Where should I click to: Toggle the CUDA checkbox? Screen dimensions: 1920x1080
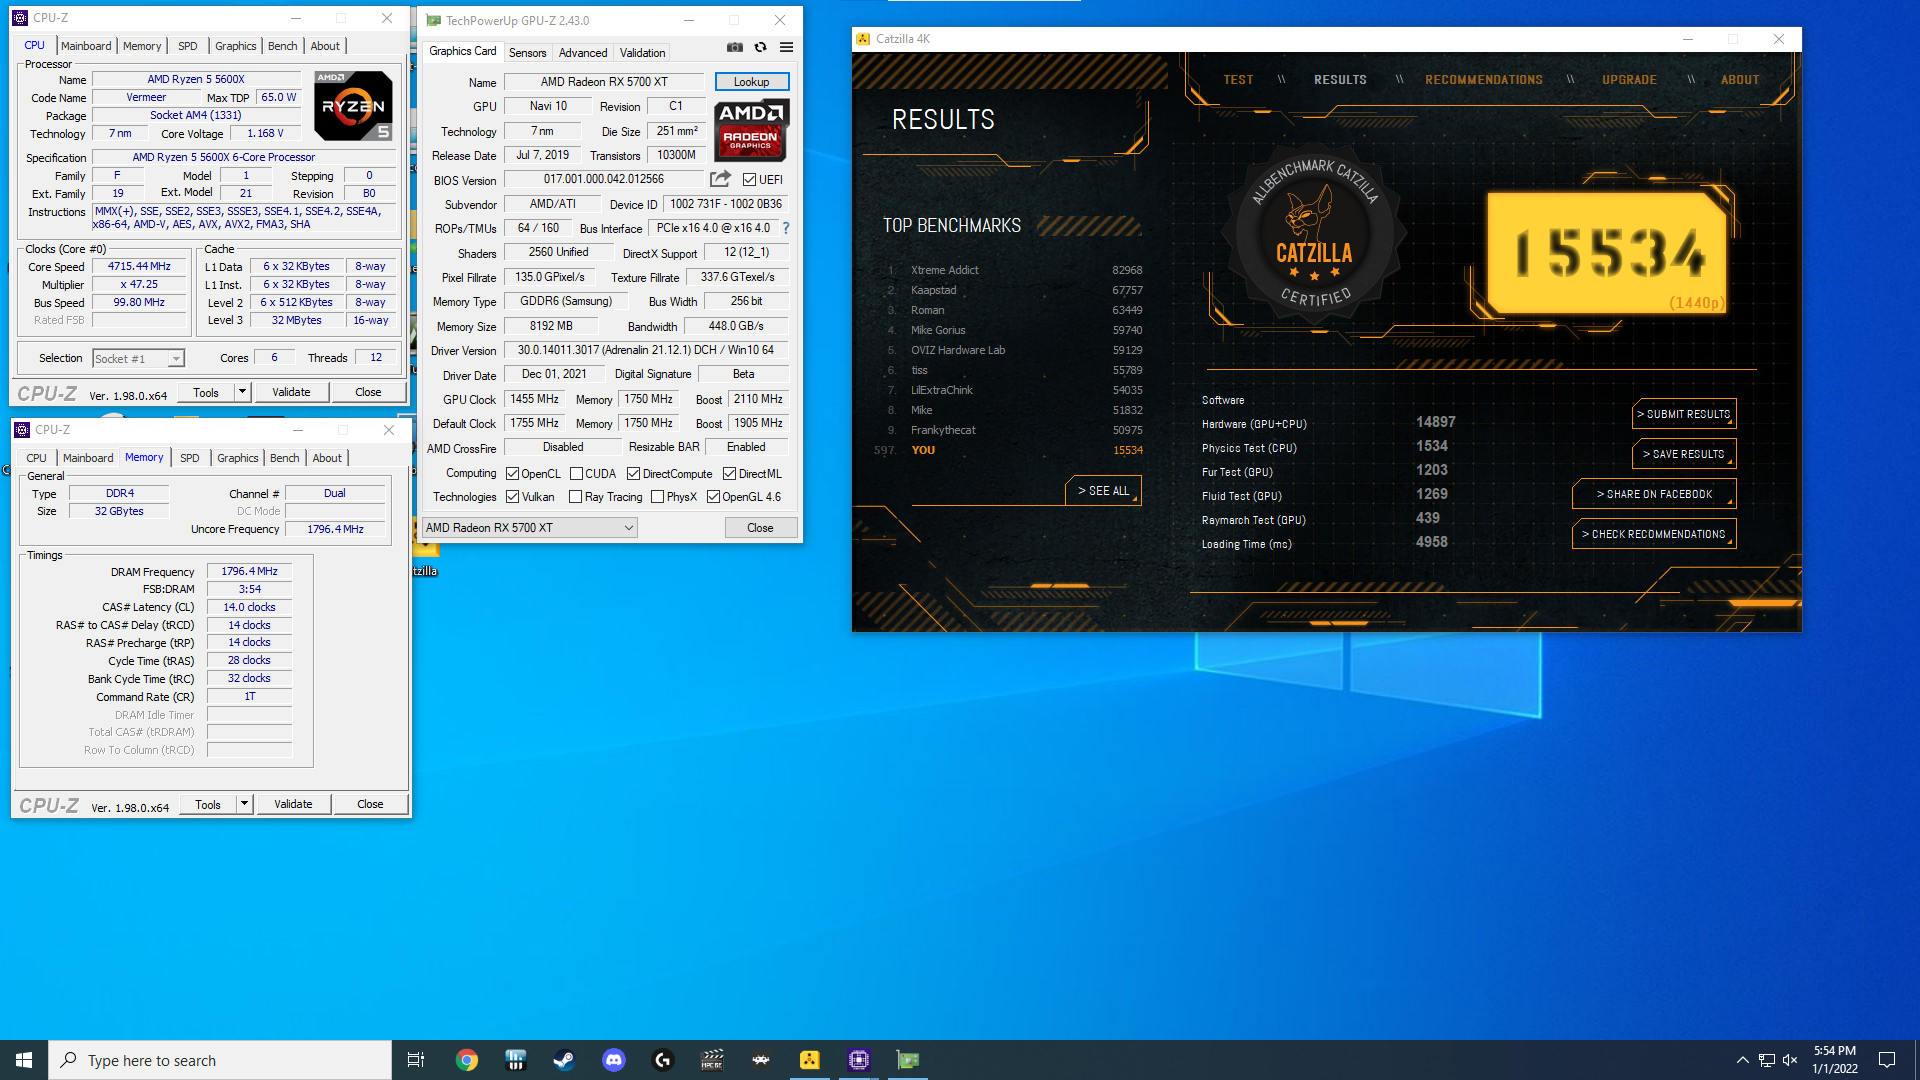point(576,474)
